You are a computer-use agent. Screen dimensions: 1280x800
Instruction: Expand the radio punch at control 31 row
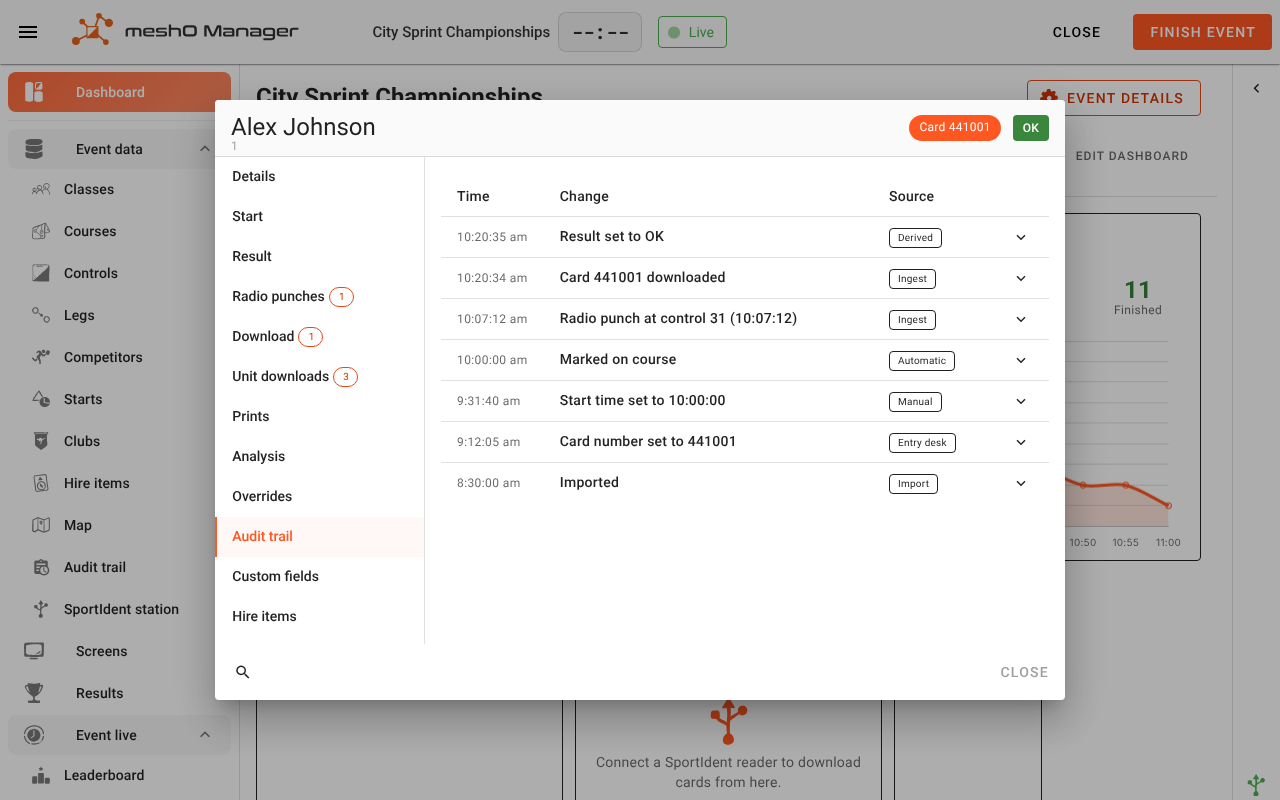1021,319
